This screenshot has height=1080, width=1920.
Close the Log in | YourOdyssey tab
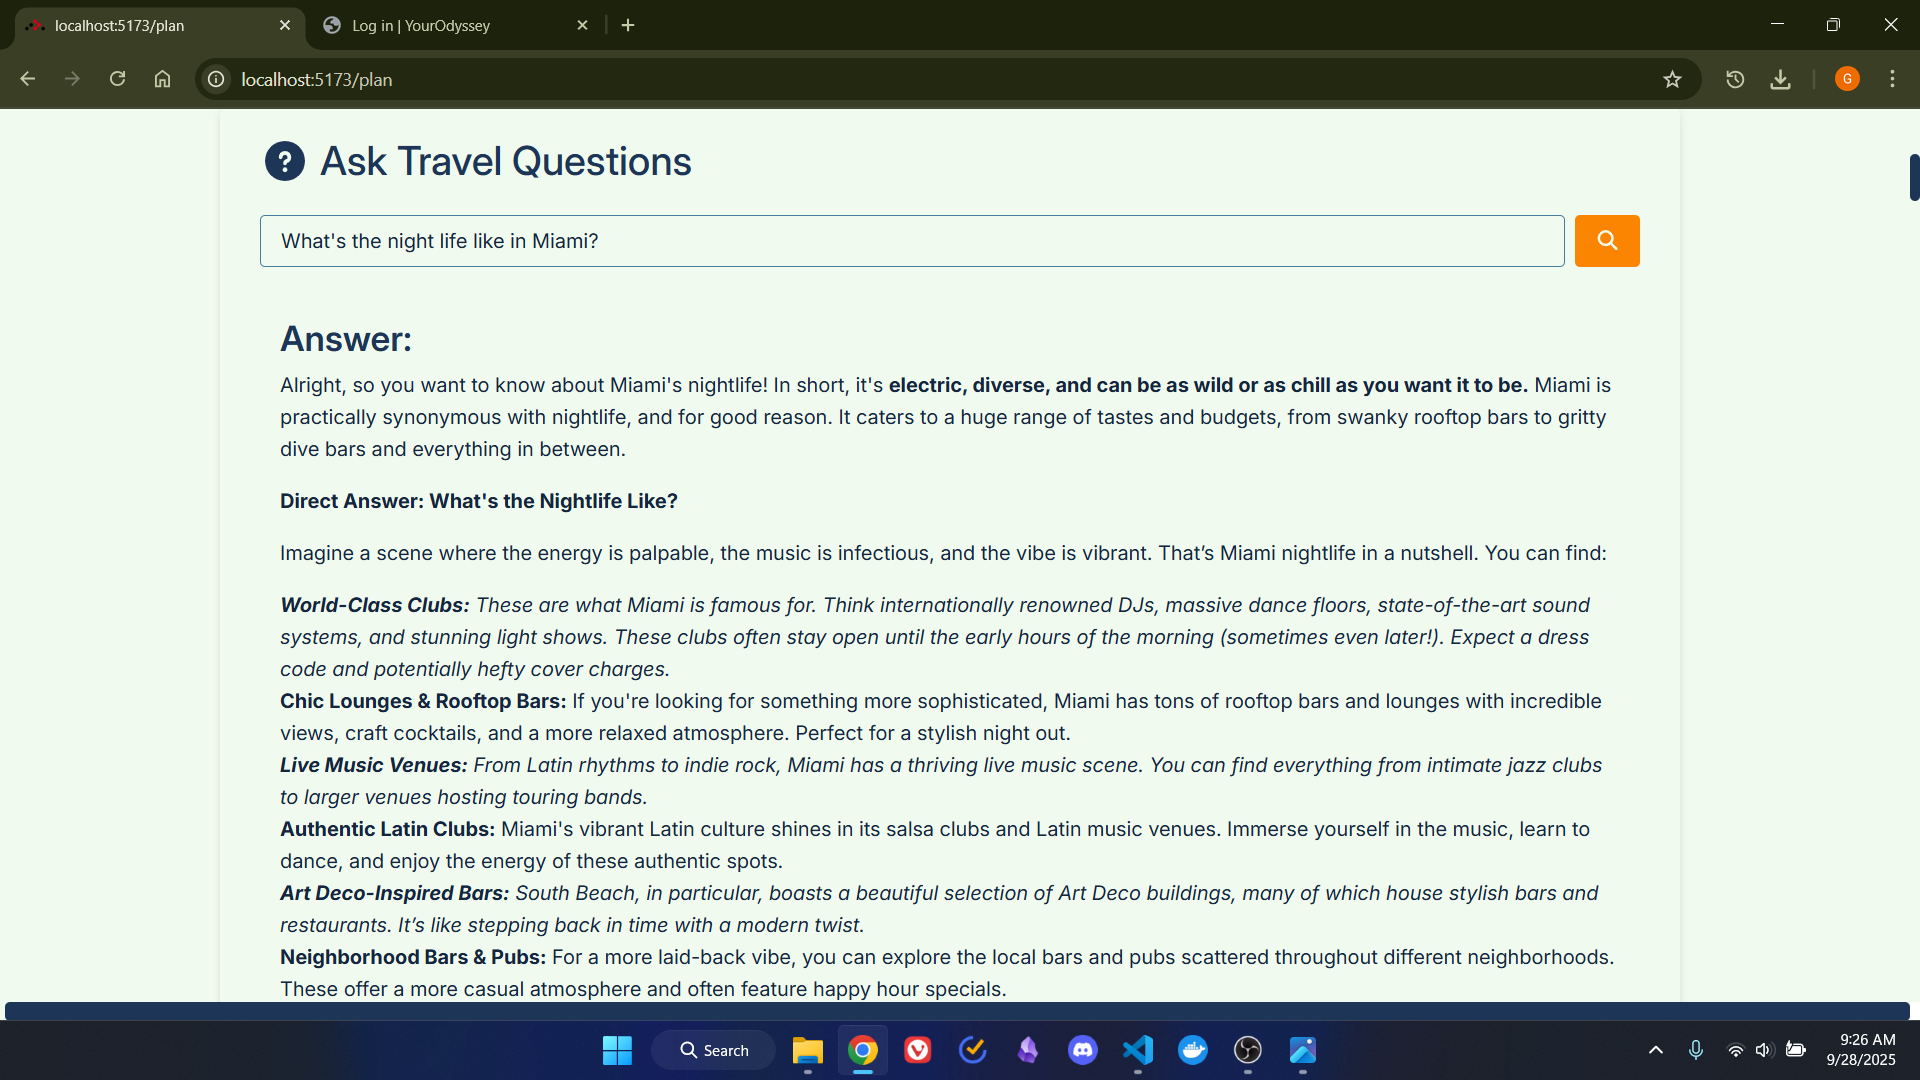click(x=583, y=25)
